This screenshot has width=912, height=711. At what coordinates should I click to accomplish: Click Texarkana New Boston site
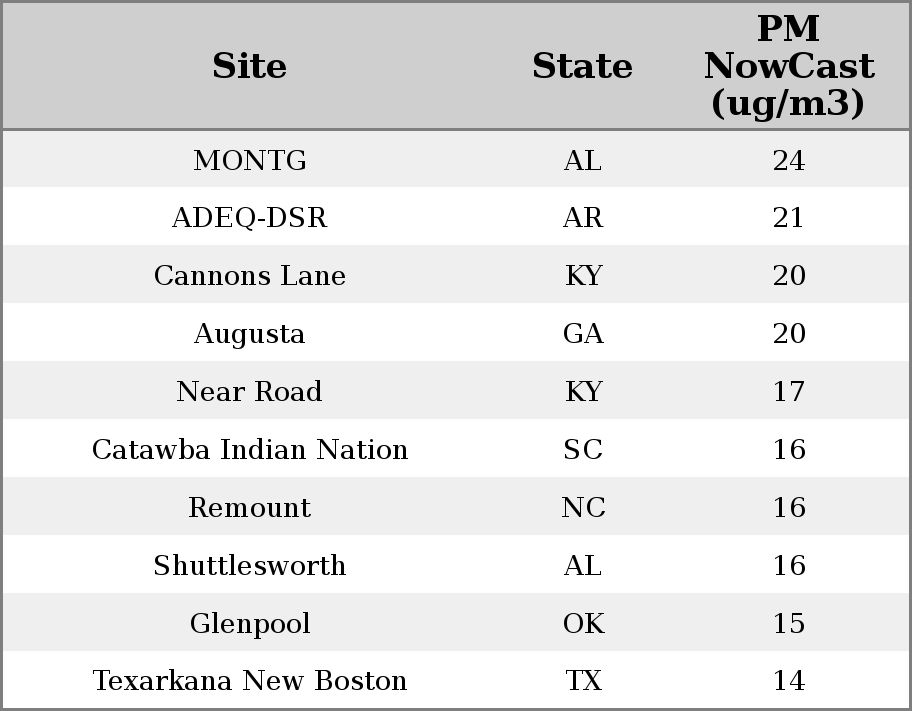[250, 681]
